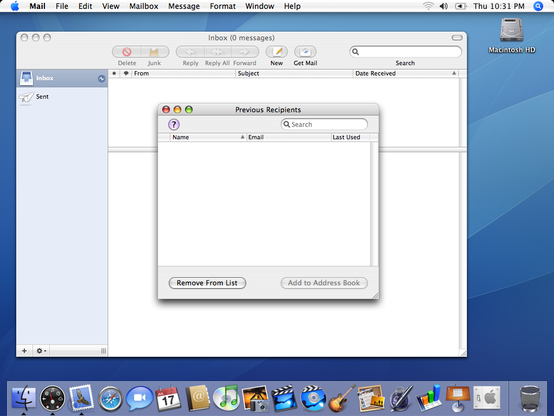Launch GarageBand from the Dock
This screenshot has height=416, width=554.
[341, 398]
